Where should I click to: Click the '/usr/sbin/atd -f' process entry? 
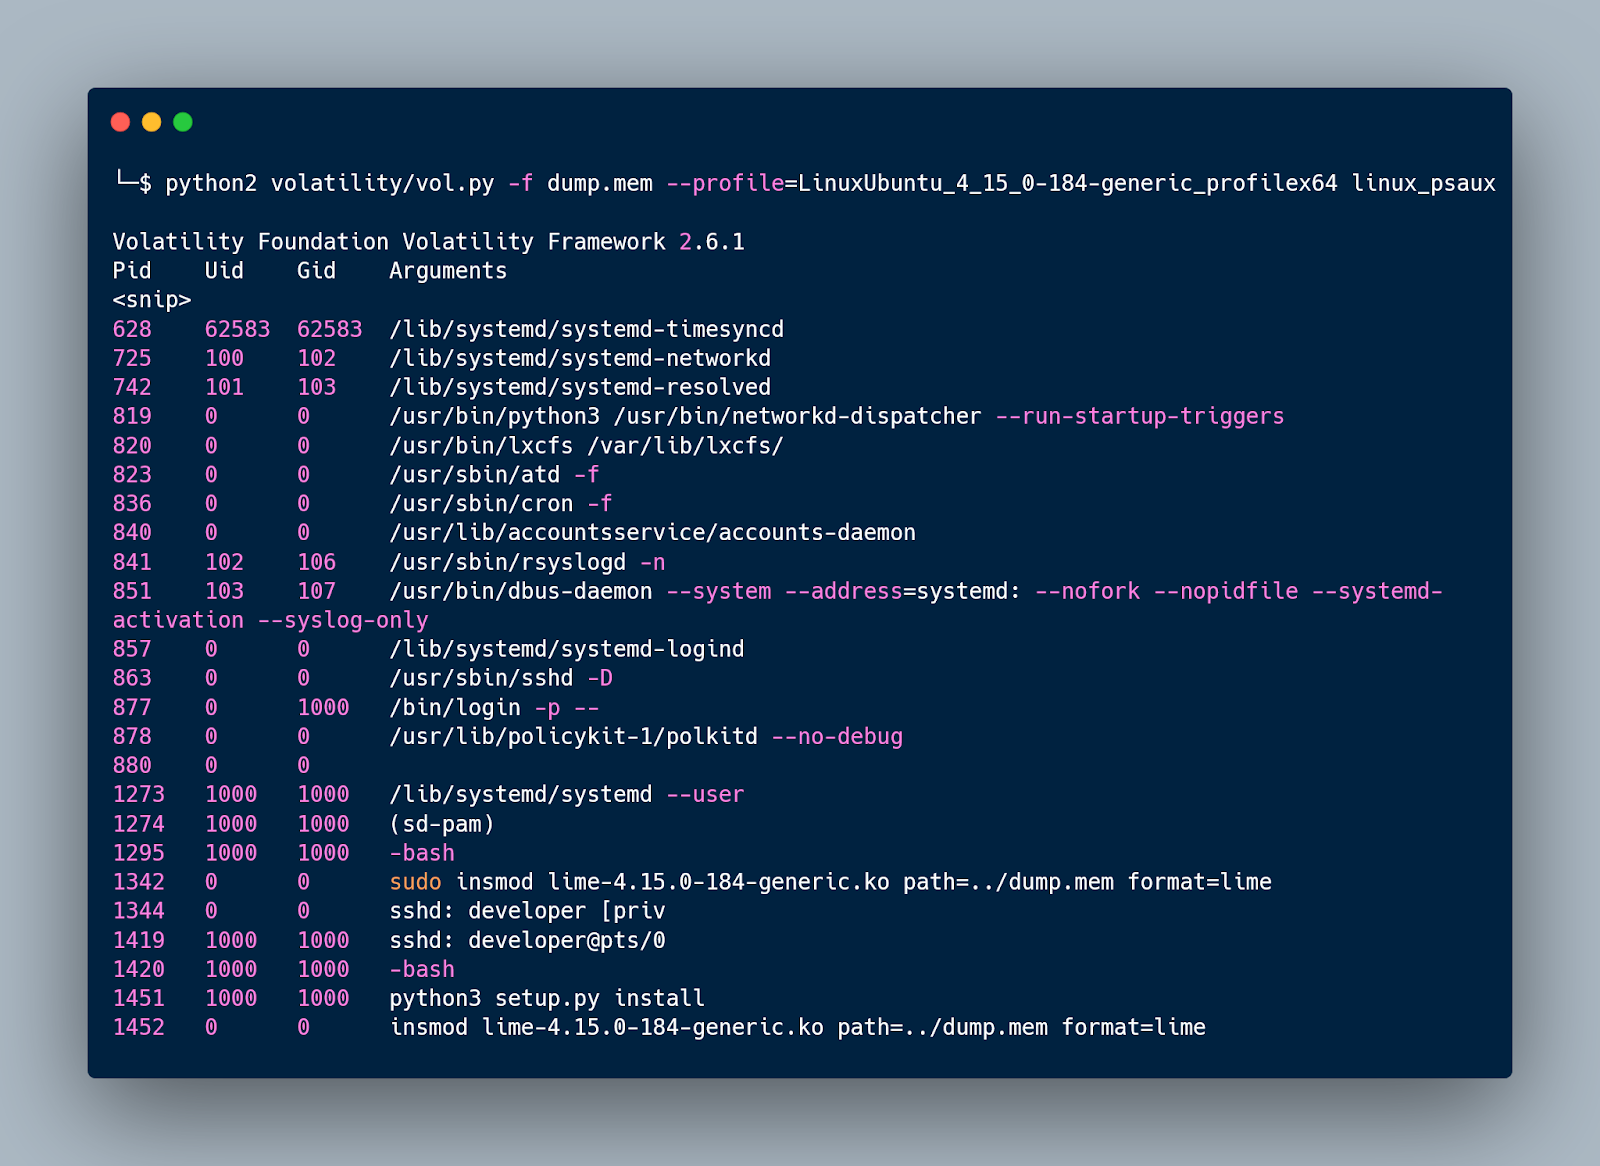[x=494, y=475]
